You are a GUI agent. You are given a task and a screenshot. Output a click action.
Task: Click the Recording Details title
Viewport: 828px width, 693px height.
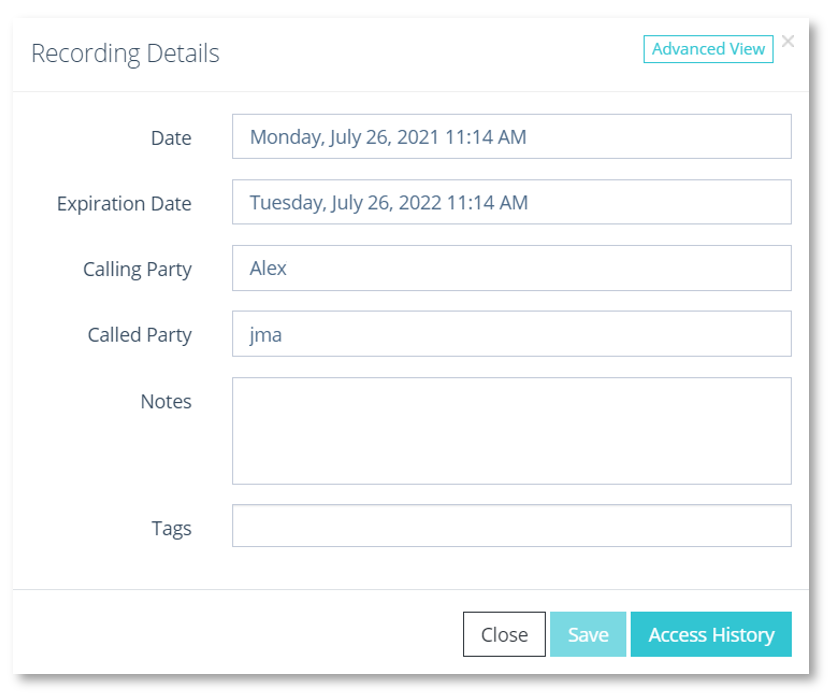tap(125, 53)
